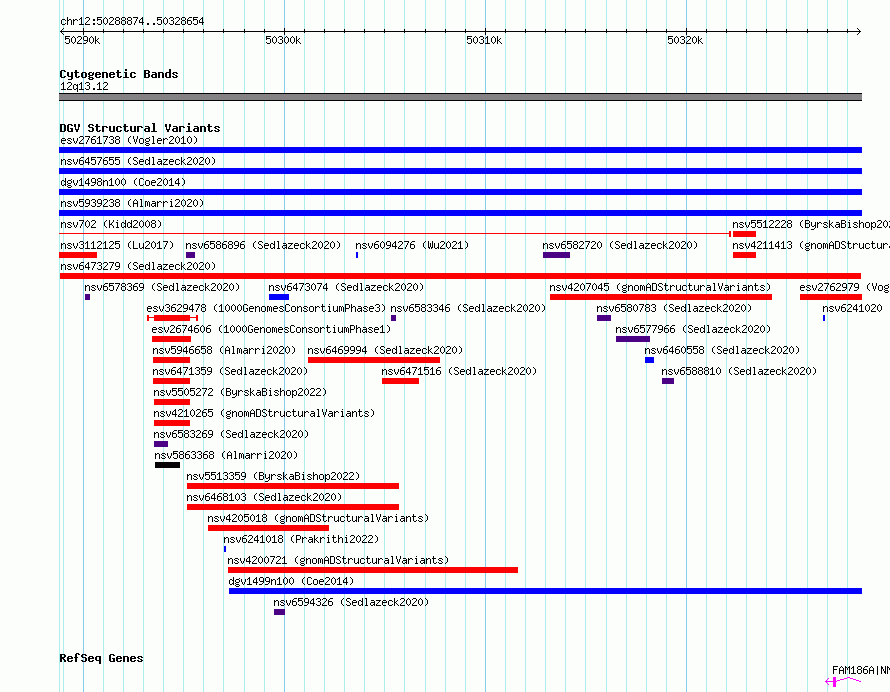Click the chr12:50288874..50328654 region text
The image size is (890, 692).
coord(132,22)
